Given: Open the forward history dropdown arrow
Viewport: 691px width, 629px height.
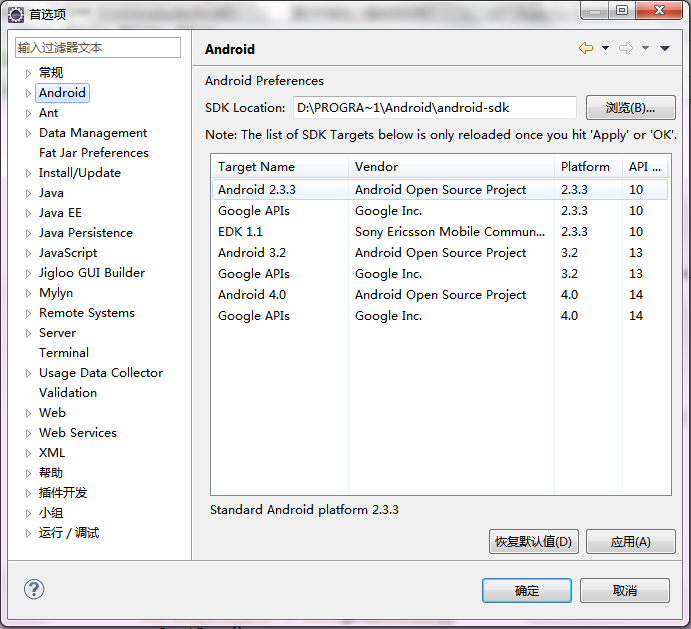Looking at the screenshot, I should tap(645, 48).
